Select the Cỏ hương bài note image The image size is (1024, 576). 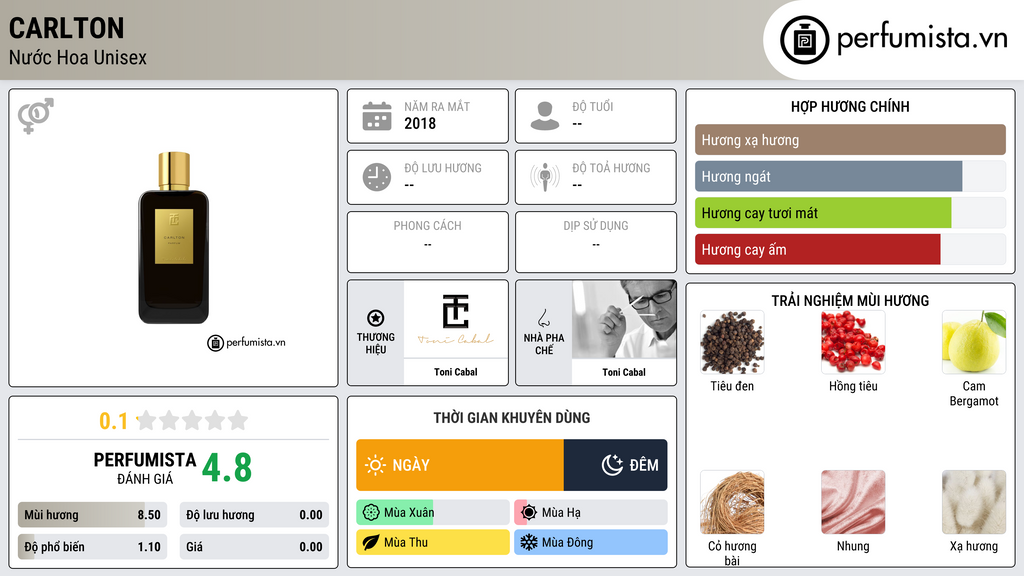click(732, 502)
